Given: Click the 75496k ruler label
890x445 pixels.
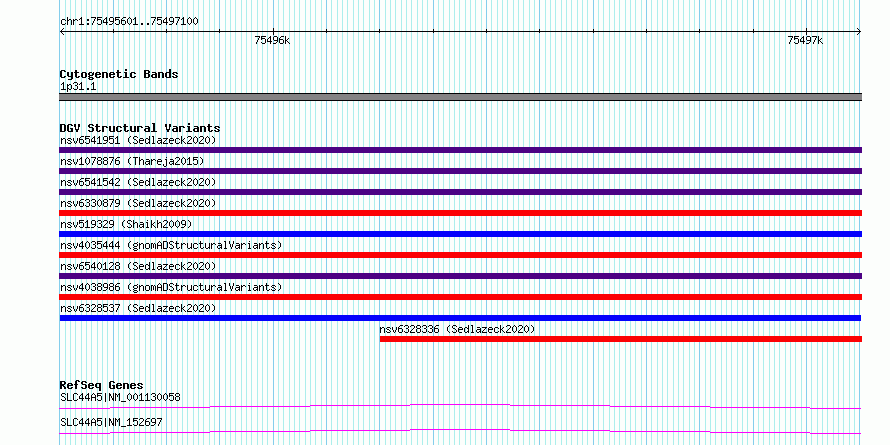Looking at the screenshot, I should [272, 40].
